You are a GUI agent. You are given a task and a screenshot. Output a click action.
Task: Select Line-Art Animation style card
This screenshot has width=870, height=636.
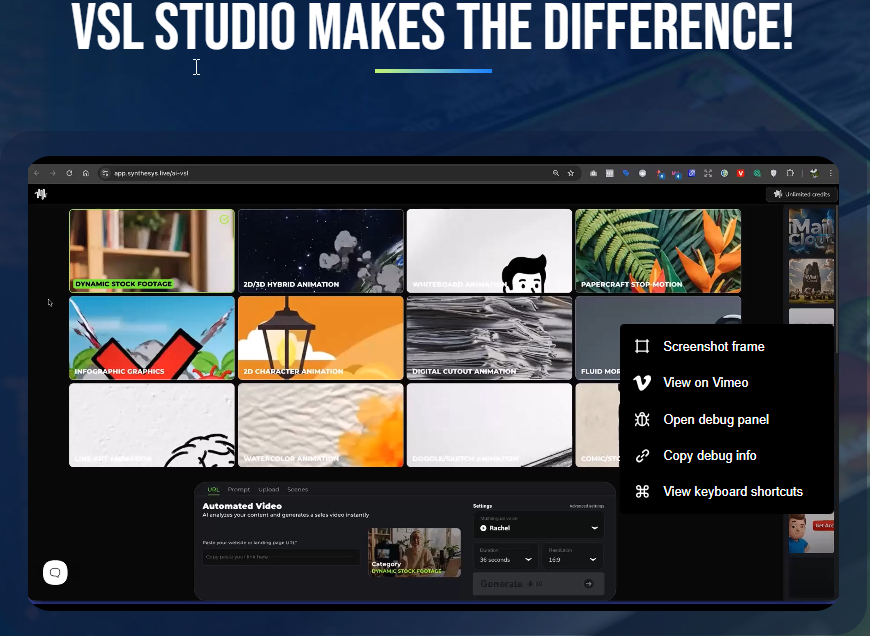pyautogui.click(x=152, y=425)
